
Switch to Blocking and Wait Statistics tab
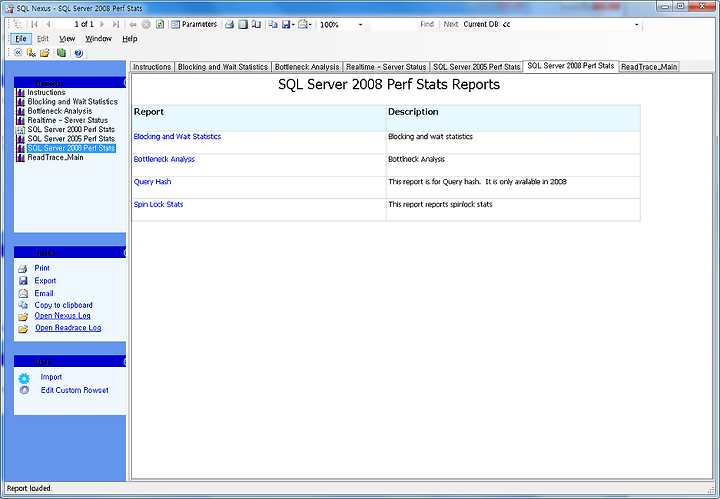click(x=223, y=67)
